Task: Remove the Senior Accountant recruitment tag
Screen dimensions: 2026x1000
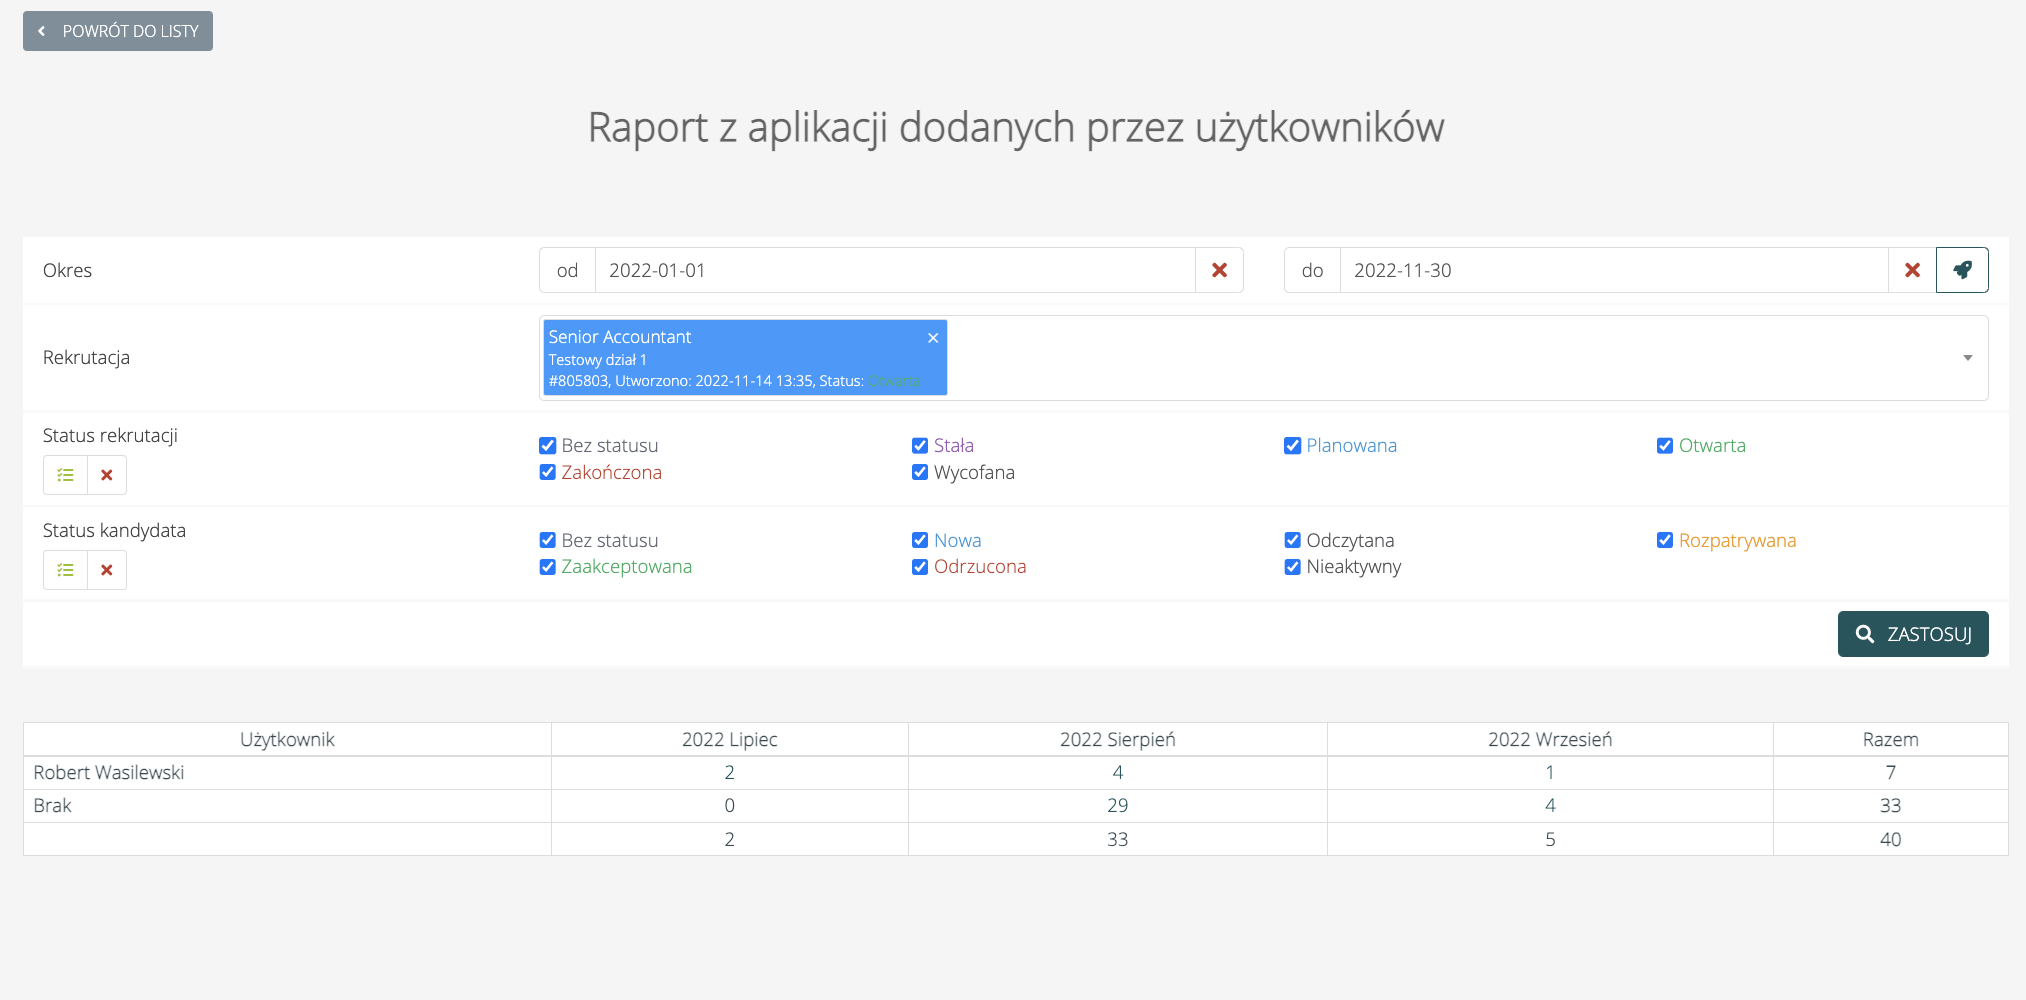Action: 932,338
